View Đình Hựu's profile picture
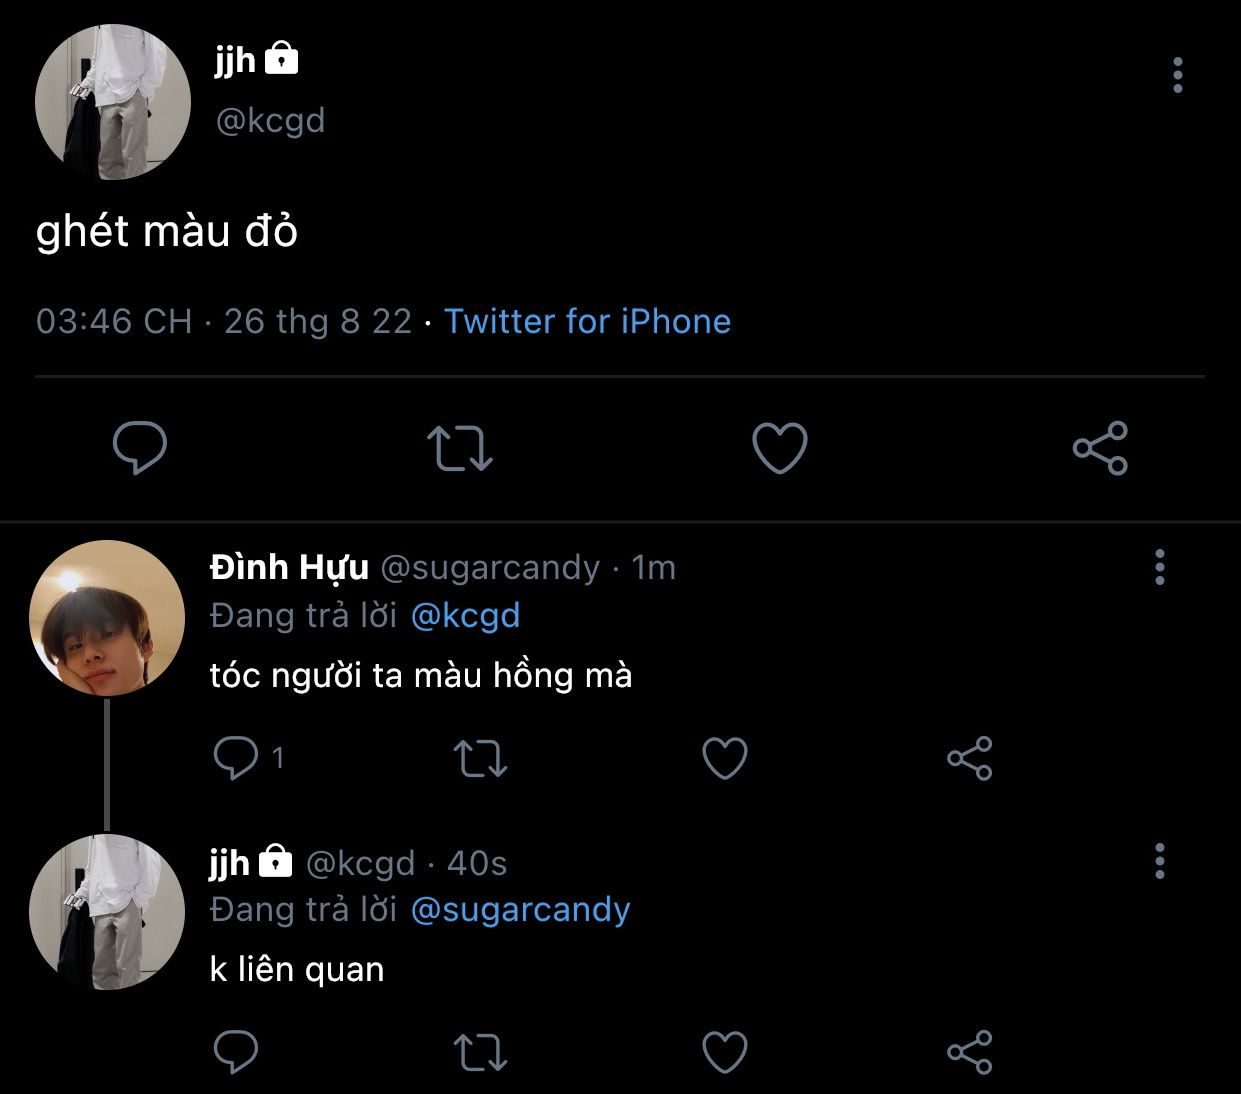This screenshot has height=1094, width=1241. click(107, 618)
